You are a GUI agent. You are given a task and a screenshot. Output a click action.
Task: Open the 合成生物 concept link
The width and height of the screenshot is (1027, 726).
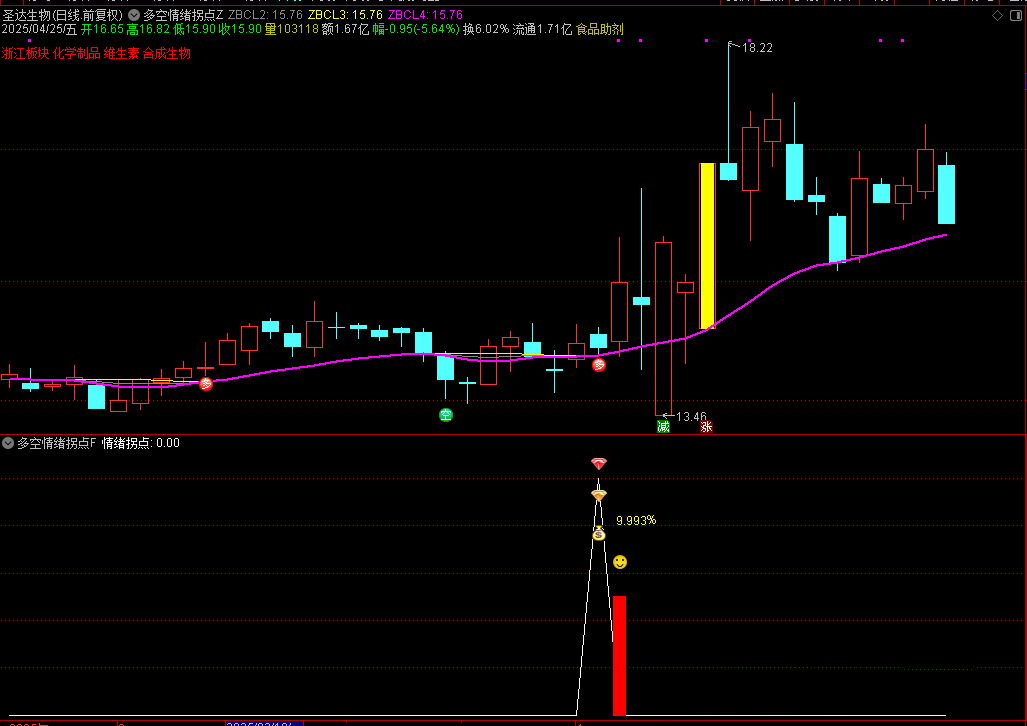(x=166, y=53)
